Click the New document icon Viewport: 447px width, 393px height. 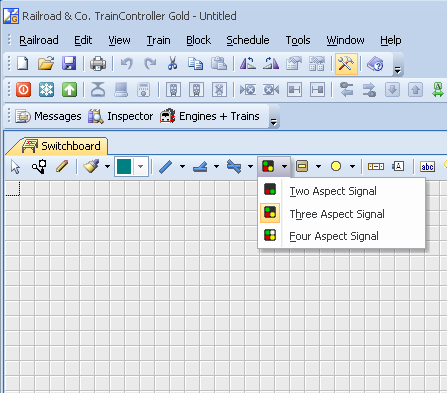[22, 63]
